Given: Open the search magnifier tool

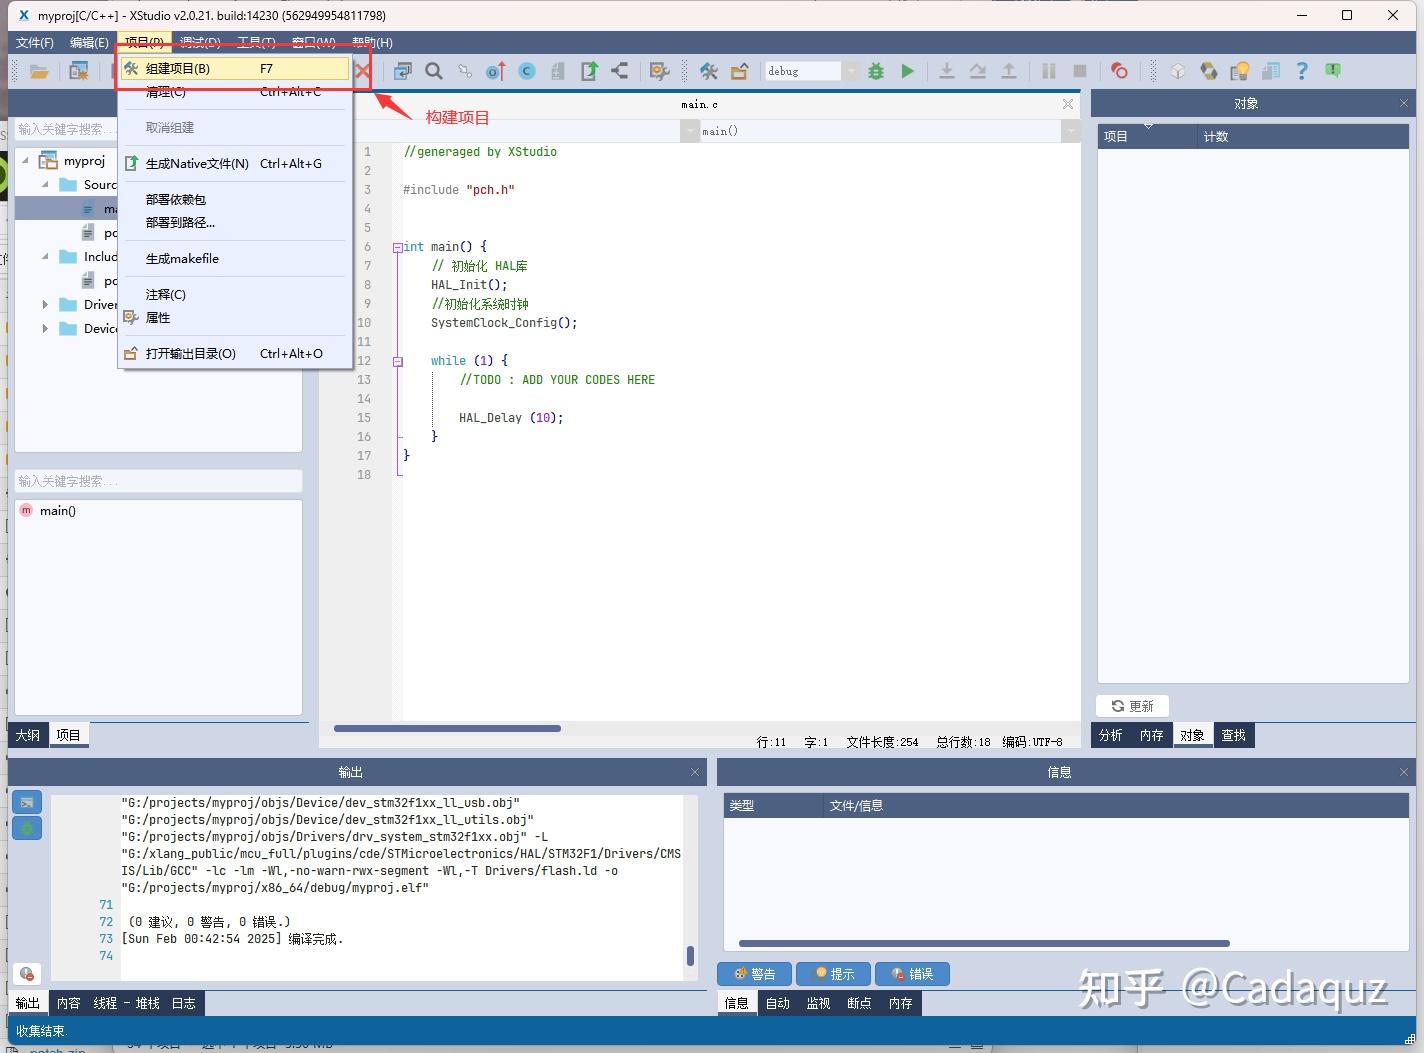Looking at the screenshot, I should pyautogui.click(x=434, y=71).
